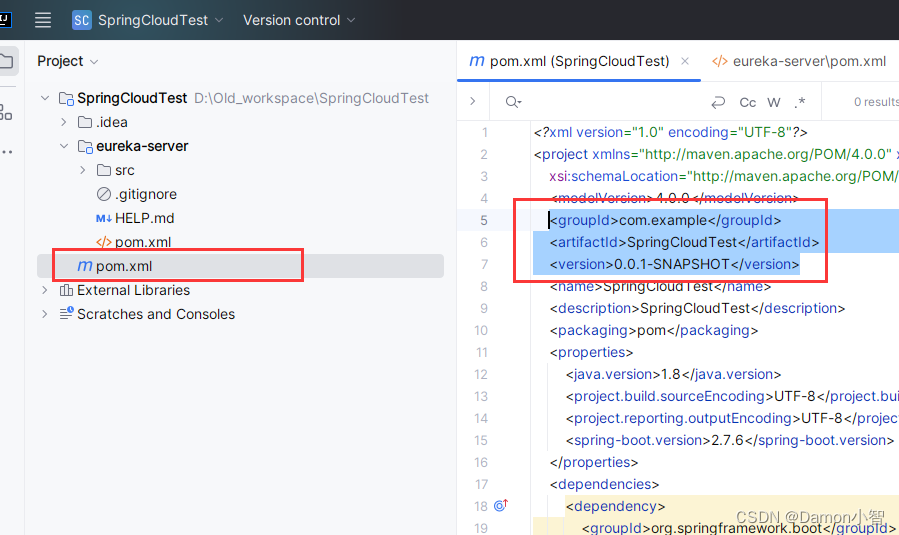Viewport: 899px width, 535px height.
Task: Click the opening properties tag line
Action: point(591,352)
